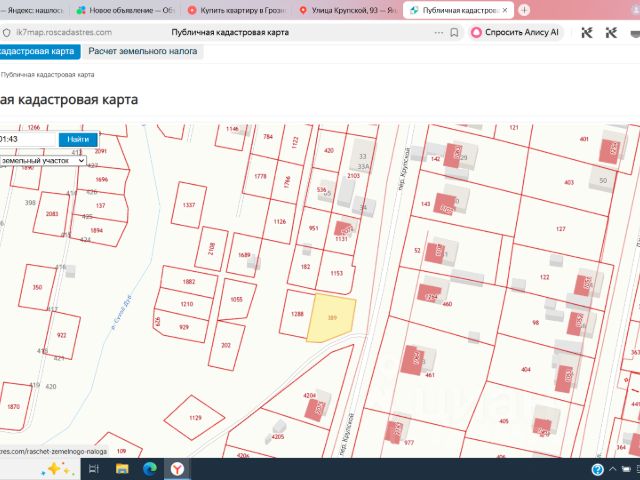Open the help question mark tray icon
This screenshot has width=640, height=480.
(597, 469)
